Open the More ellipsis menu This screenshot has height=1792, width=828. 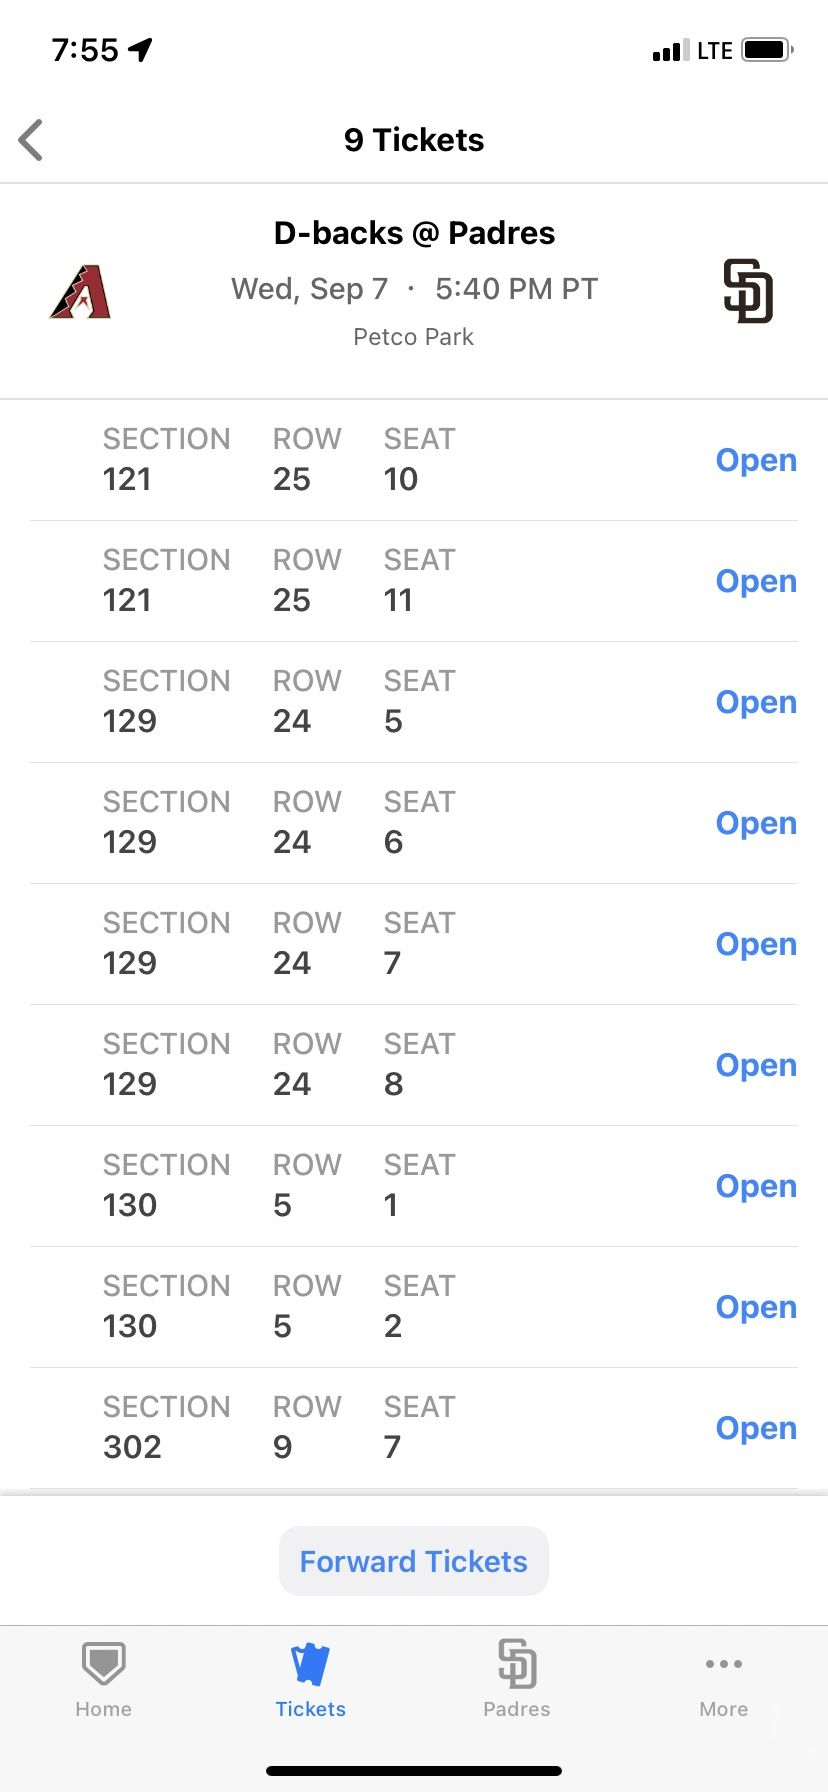723,1664
